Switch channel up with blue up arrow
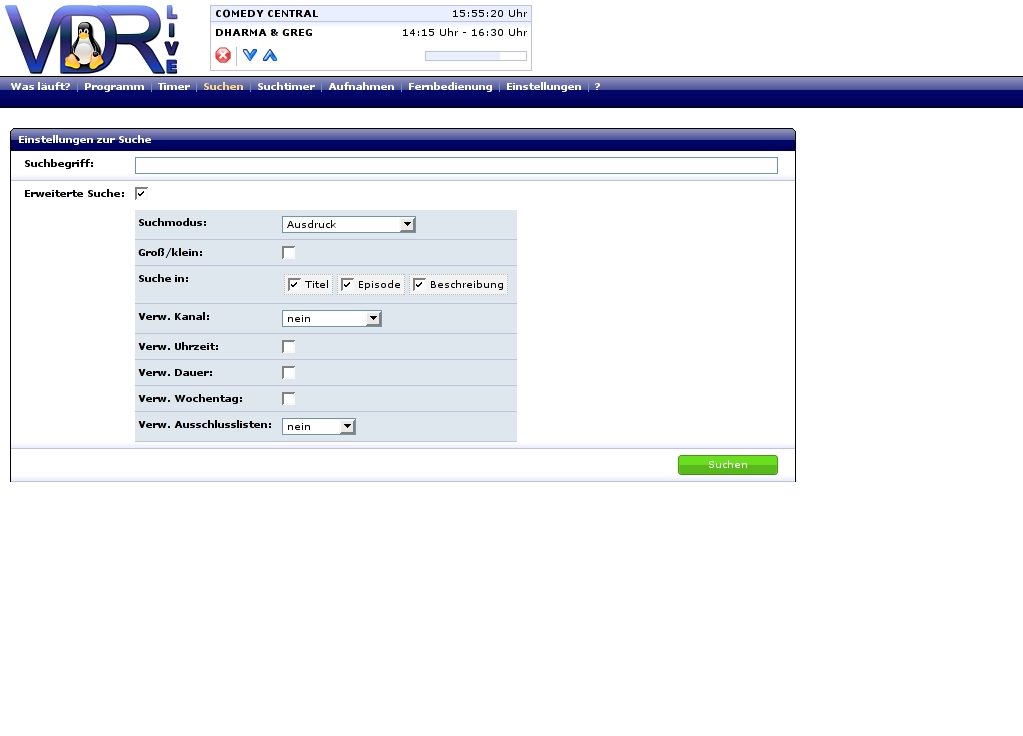1023x736 pixels. 270,55
